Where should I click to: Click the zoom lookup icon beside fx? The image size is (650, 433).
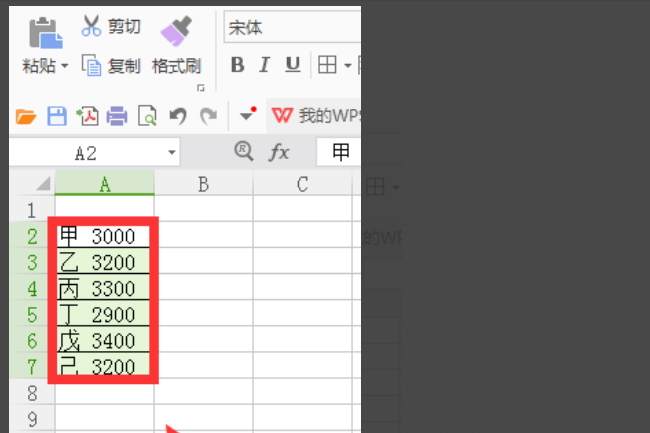pos(244,151)
